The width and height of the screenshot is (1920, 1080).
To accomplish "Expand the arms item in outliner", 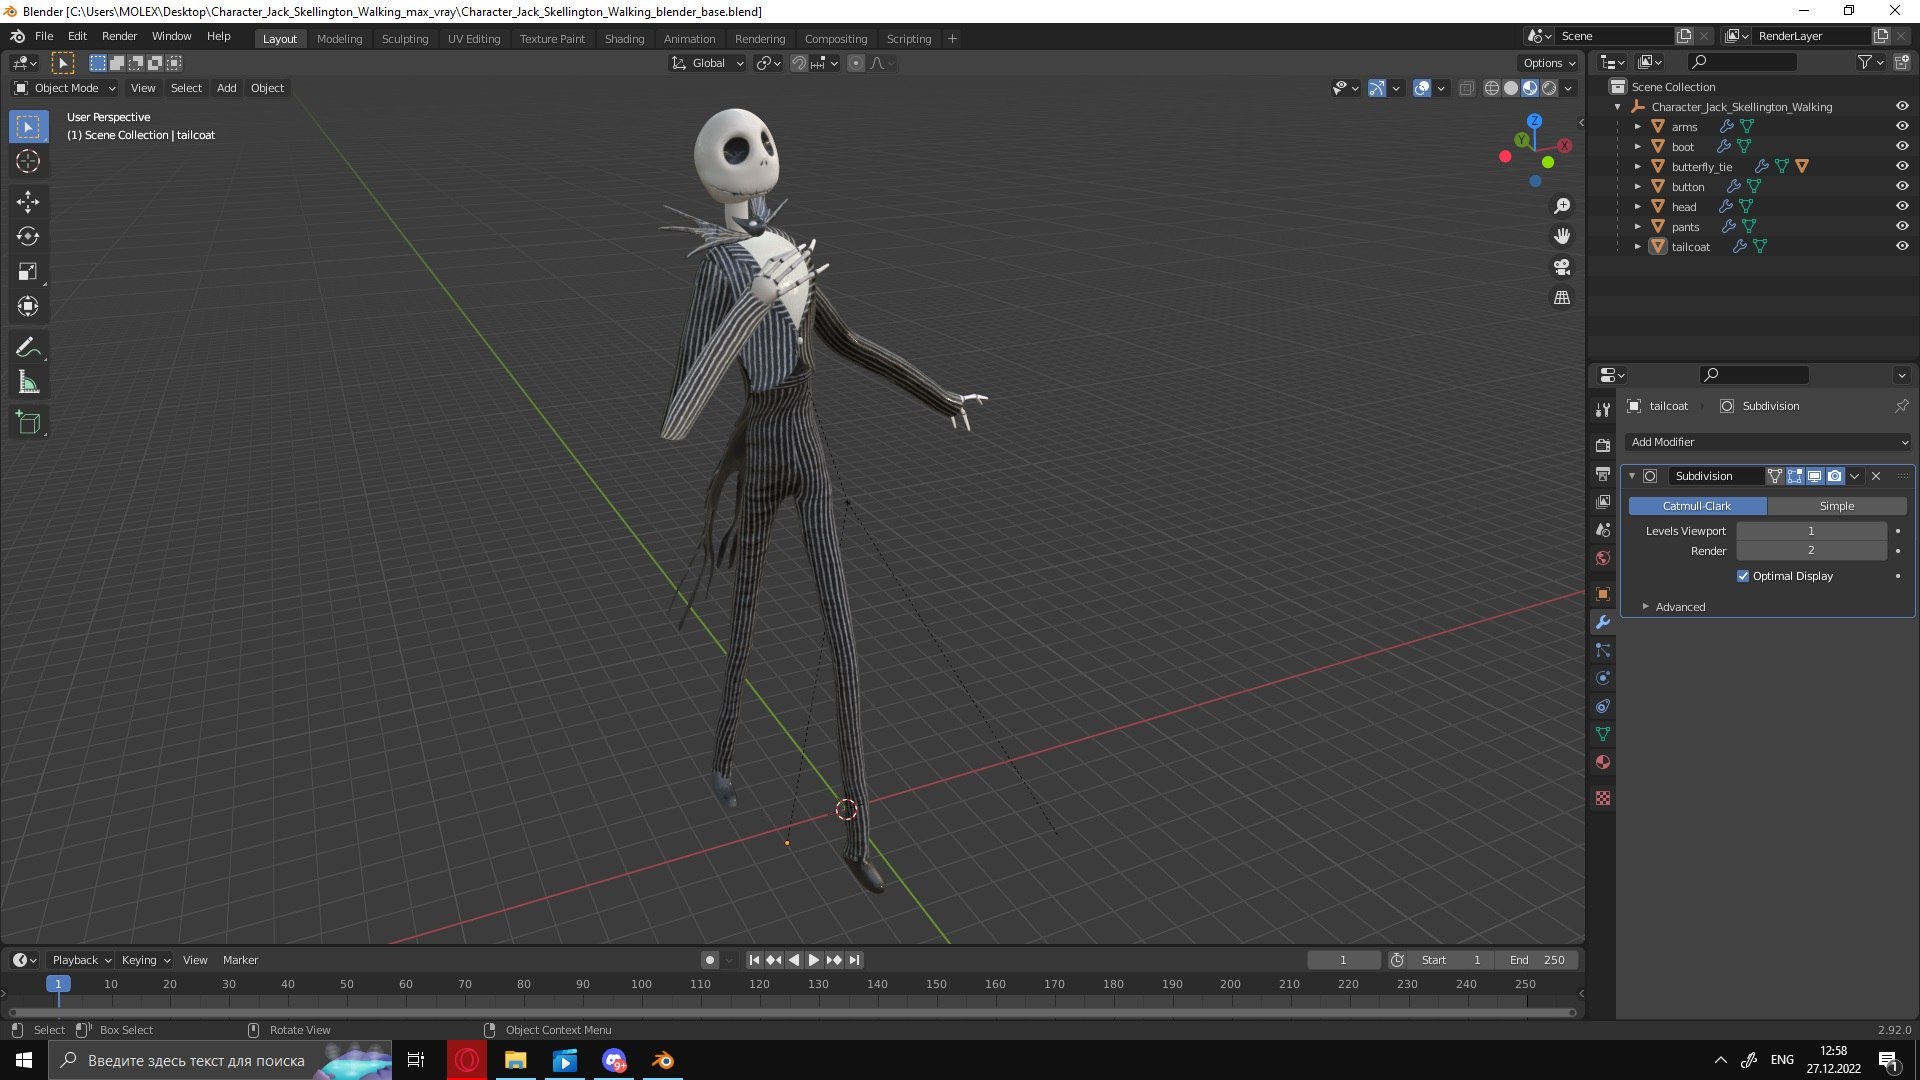I will 1638,127.
